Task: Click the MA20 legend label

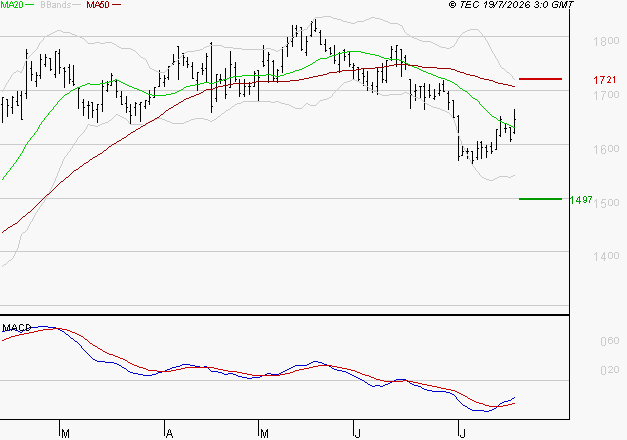Action: click(12, 5)
